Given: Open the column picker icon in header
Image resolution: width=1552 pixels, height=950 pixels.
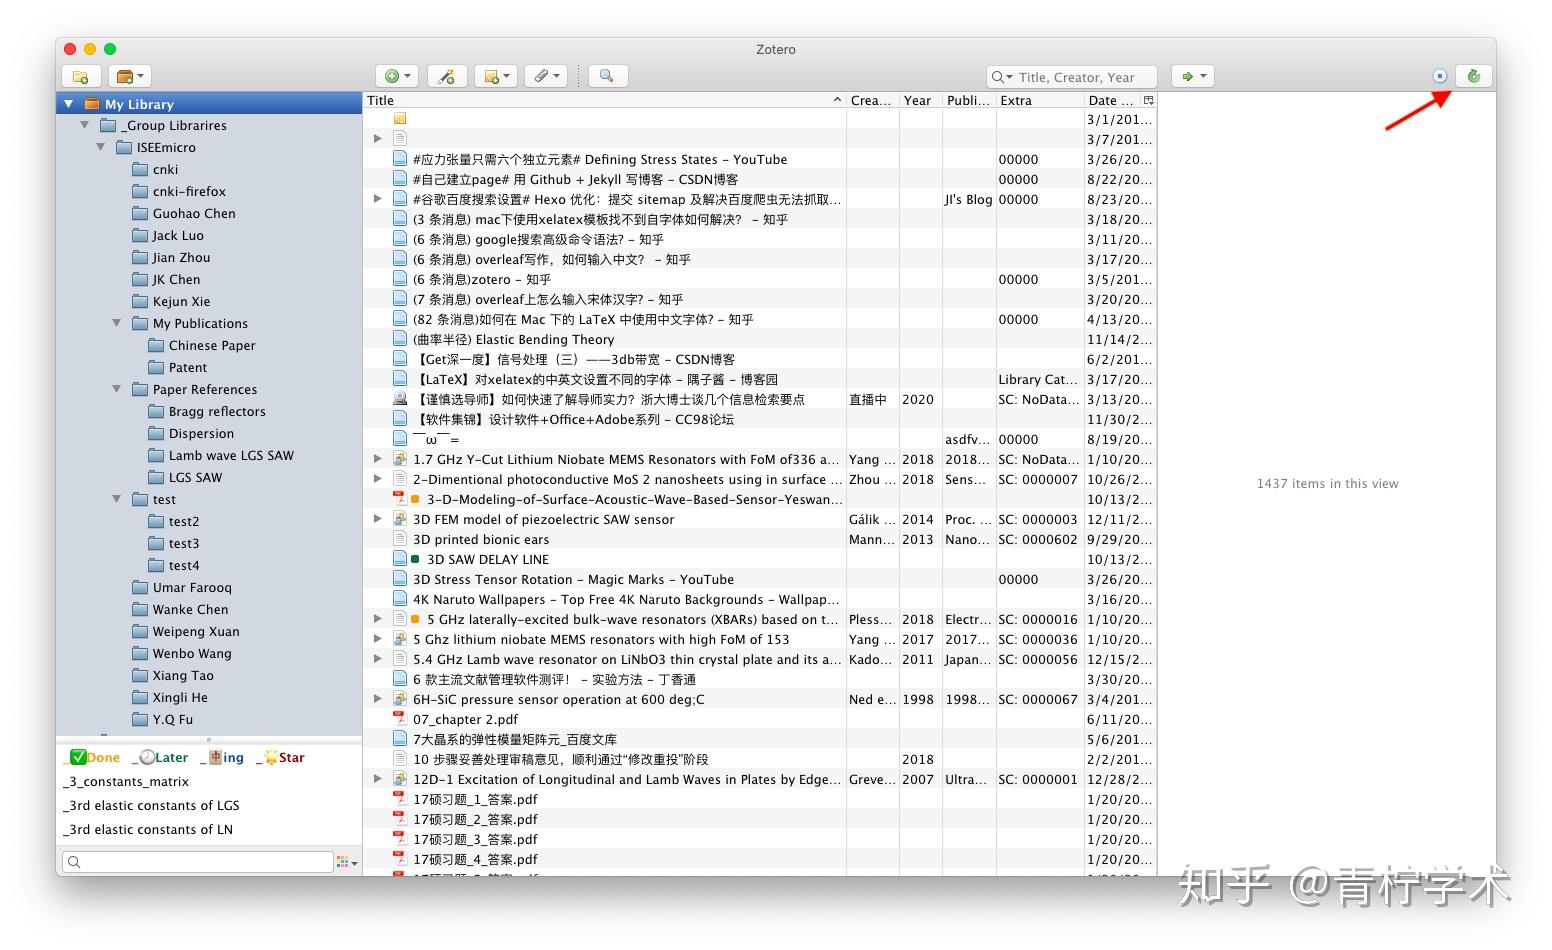Looking at the screenshot, I should click(x=1148, y=100).
